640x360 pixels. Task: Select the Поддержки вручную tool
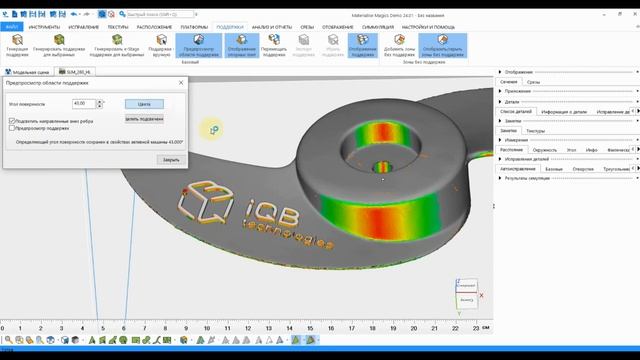pyautogui.click(x=162, y=45)
